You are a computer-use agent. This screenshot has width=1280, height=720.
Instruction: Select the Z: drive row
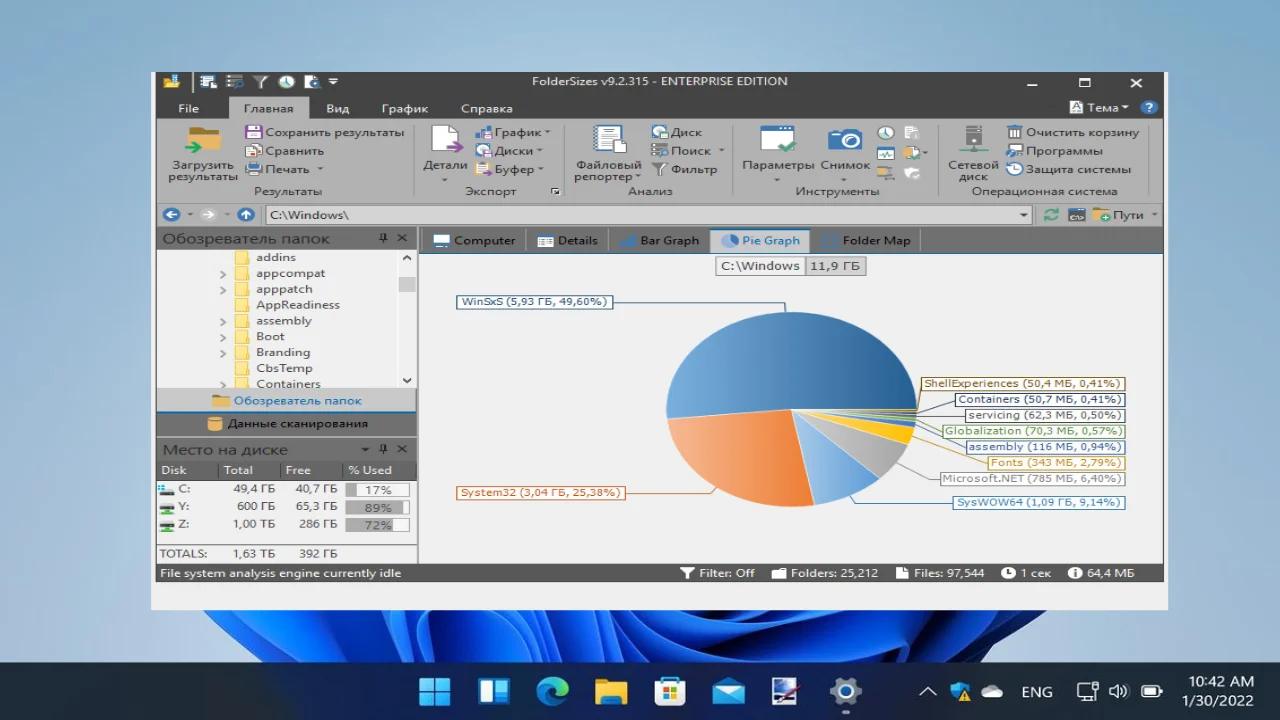tap(287, 524)
